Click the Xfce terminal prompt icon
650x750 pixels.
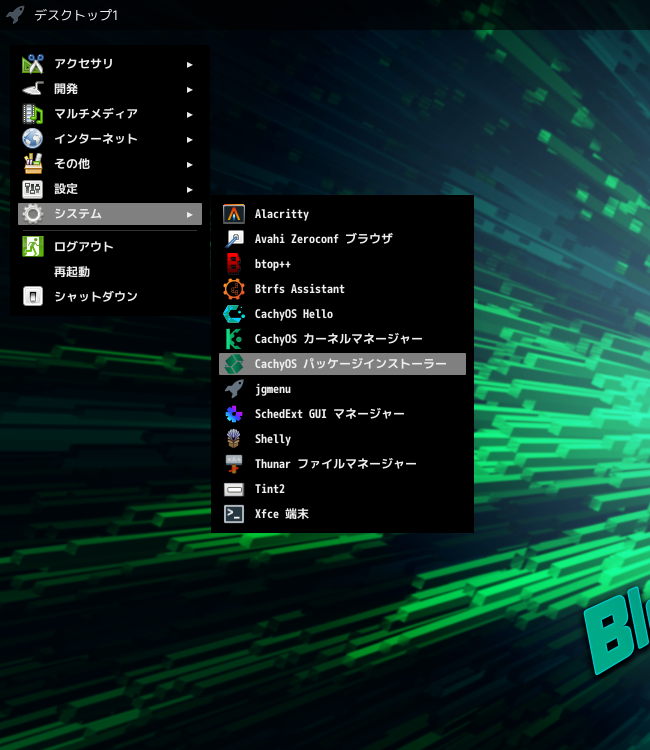point(234,514)
